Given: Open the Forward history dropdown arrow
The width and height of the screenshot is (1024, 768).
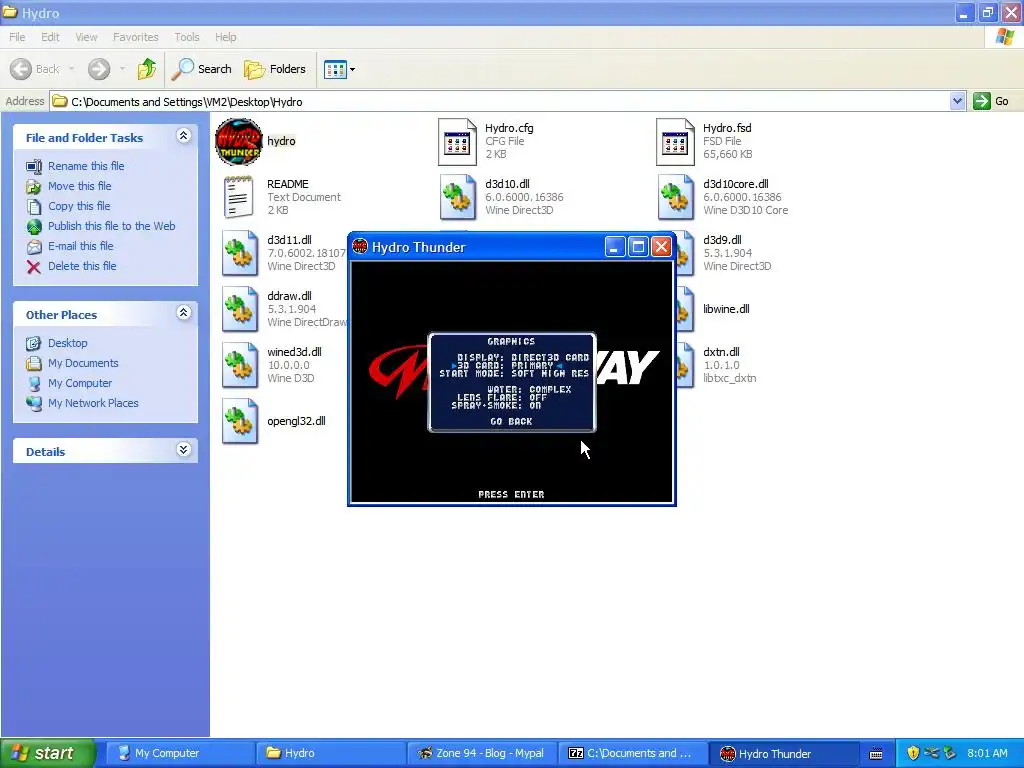Looking at the screenshot, I should (x=122, y=69).
